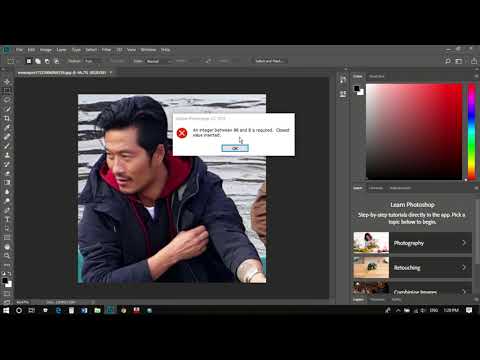Viewport: 480px width, 360px height.
Task: Select the Blur tool
Action: tap(7, 192)
